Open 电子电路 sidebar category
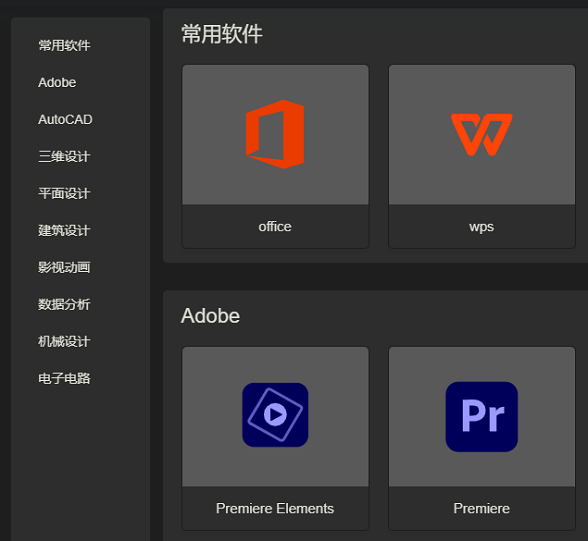Viewport: 588px width, 541px height. click(x=64, y=378)
